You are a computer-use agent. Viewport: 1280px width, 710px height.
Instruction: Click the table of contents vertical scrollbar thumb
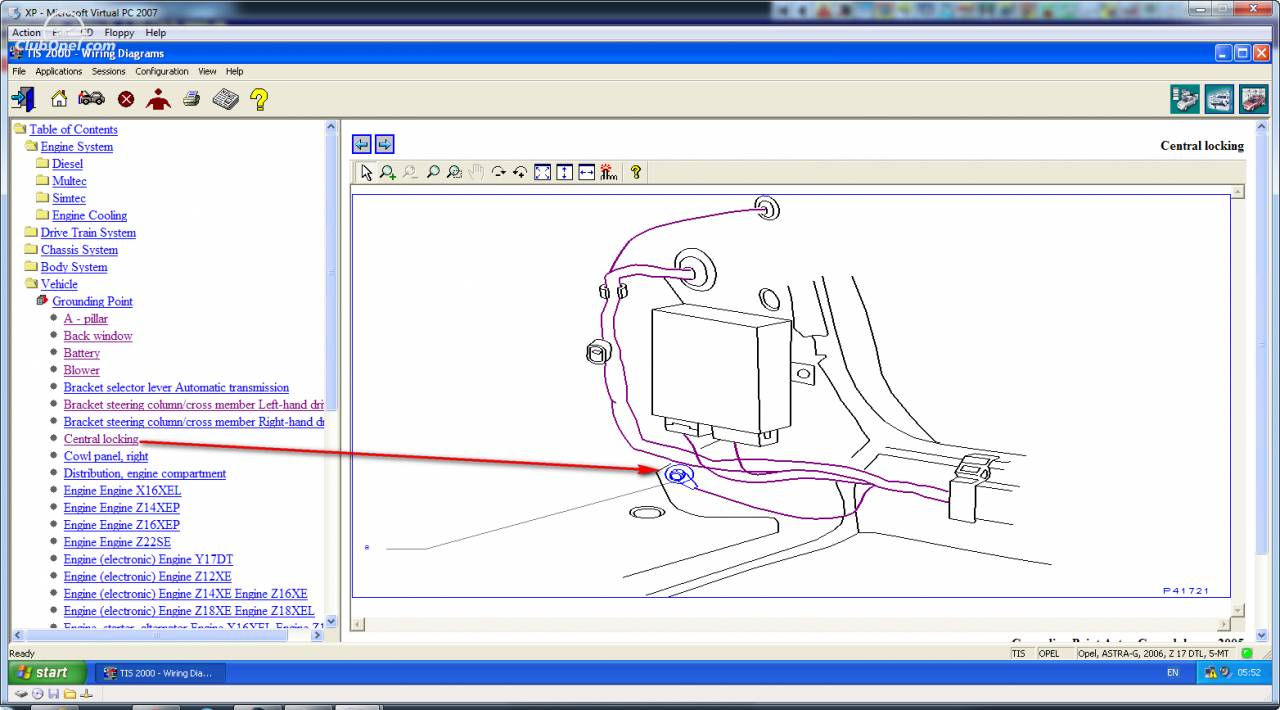(332, 272)
